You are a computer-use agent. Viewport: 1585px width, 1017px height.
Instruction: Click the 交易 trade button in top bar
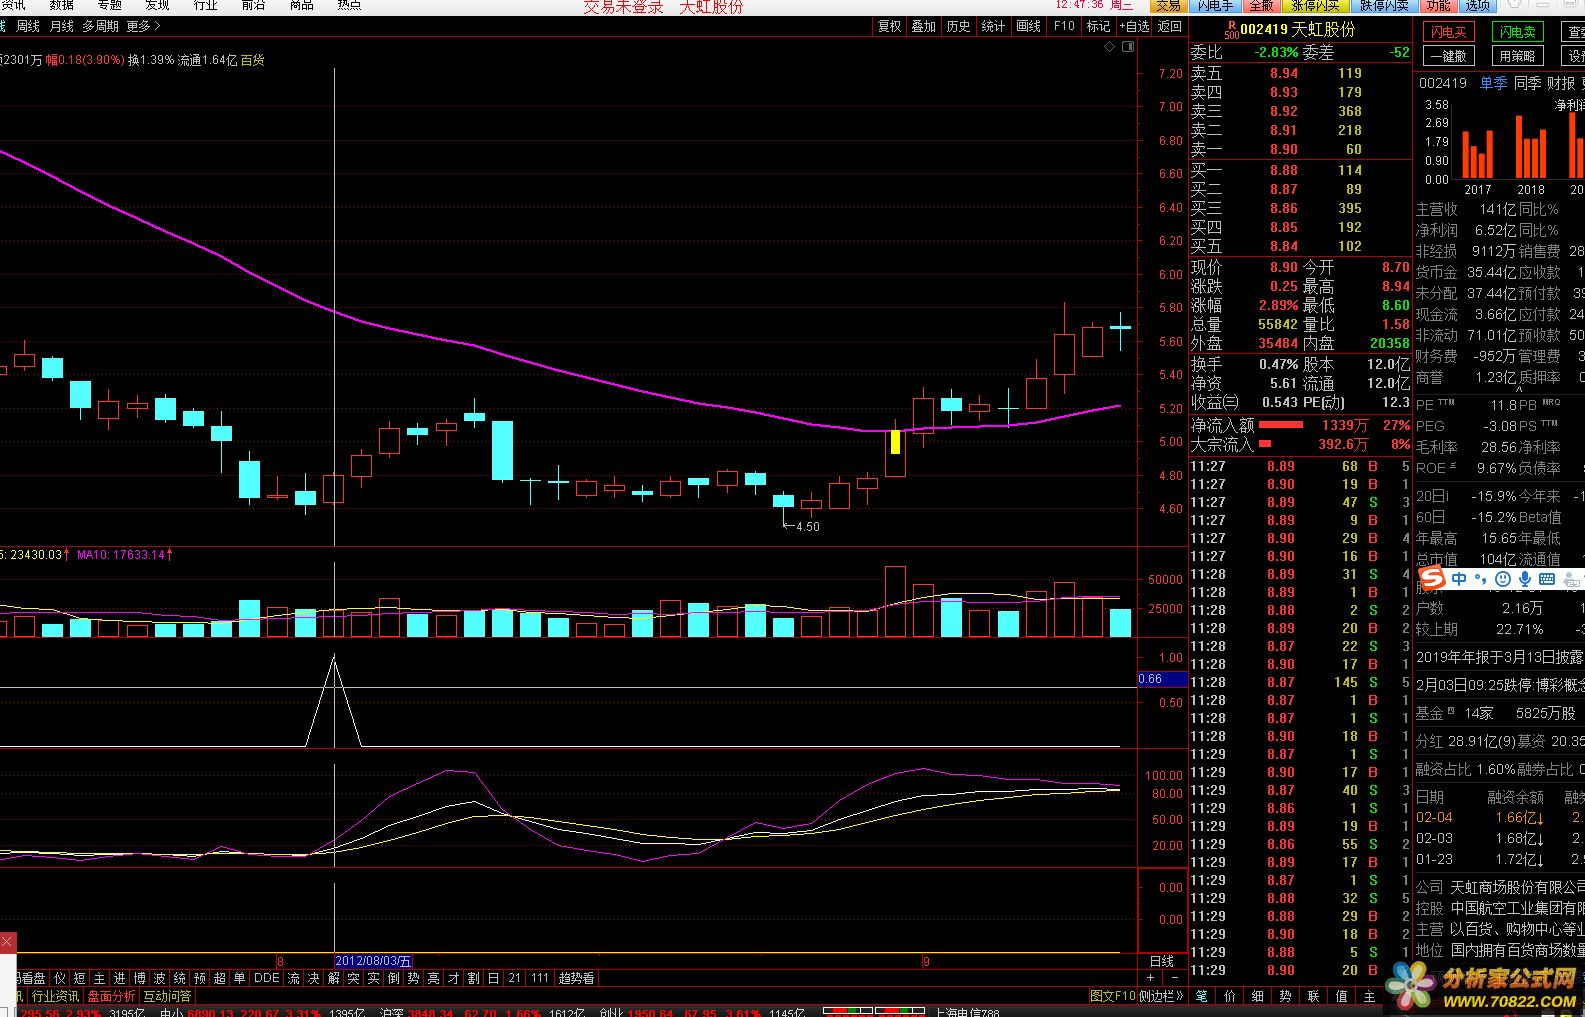1168,6
